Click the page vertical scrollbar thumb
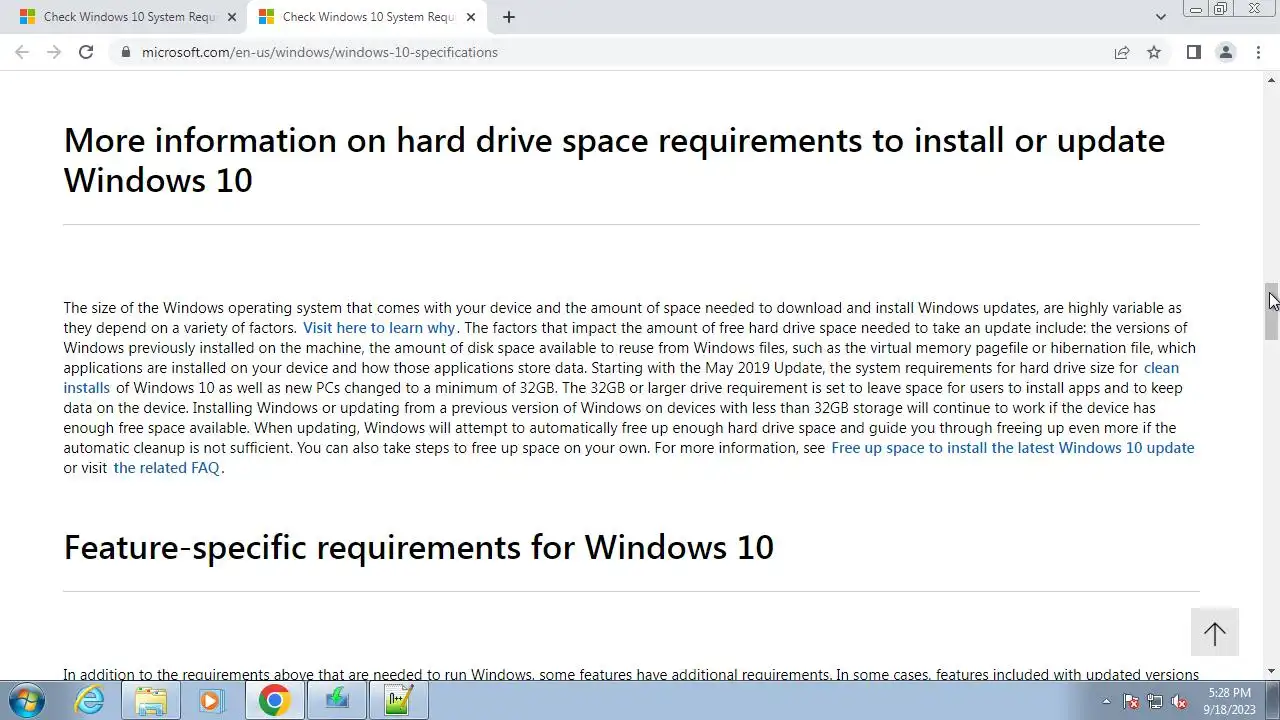The image size is (1280, 720). click(1272, 312)
